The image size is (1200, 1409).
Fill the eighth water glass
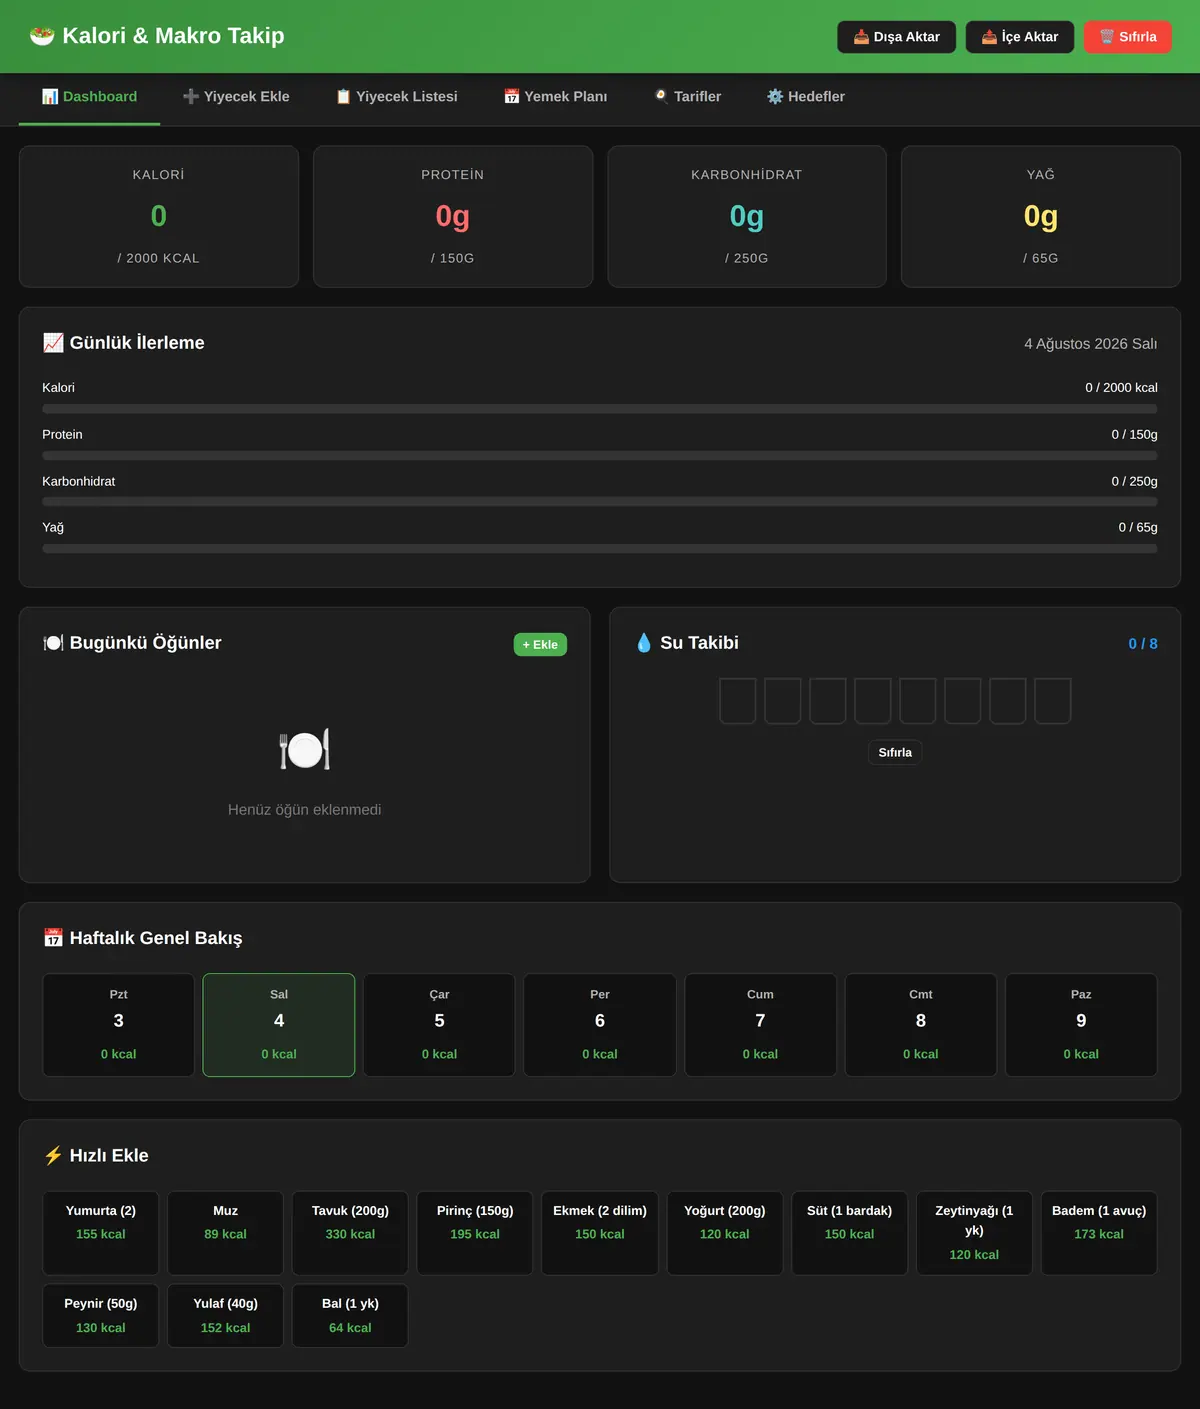(1053, 701)
